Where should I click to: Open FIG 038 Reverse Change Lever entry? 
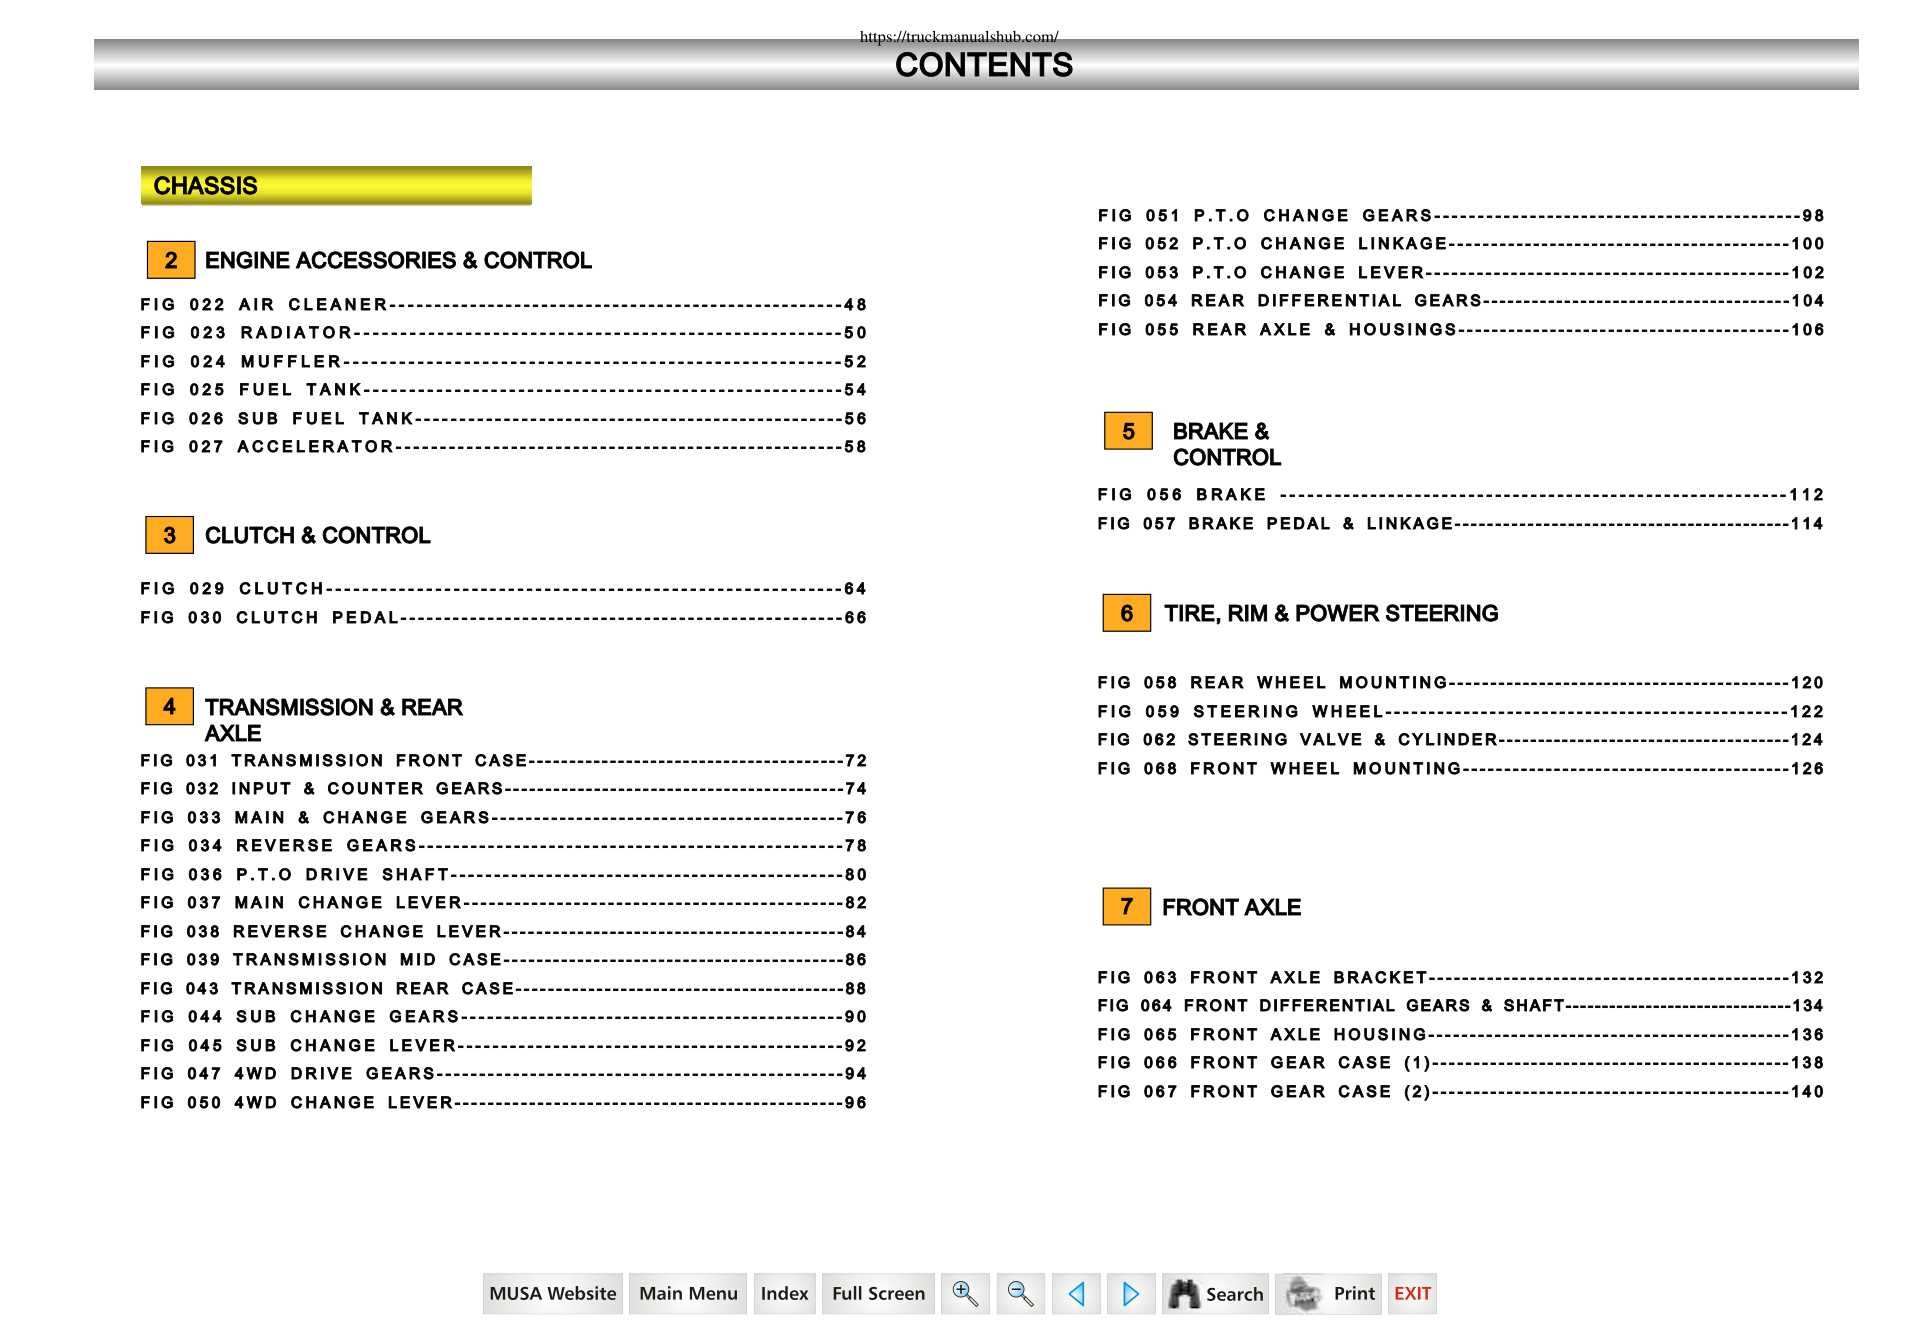pos(504,932)
